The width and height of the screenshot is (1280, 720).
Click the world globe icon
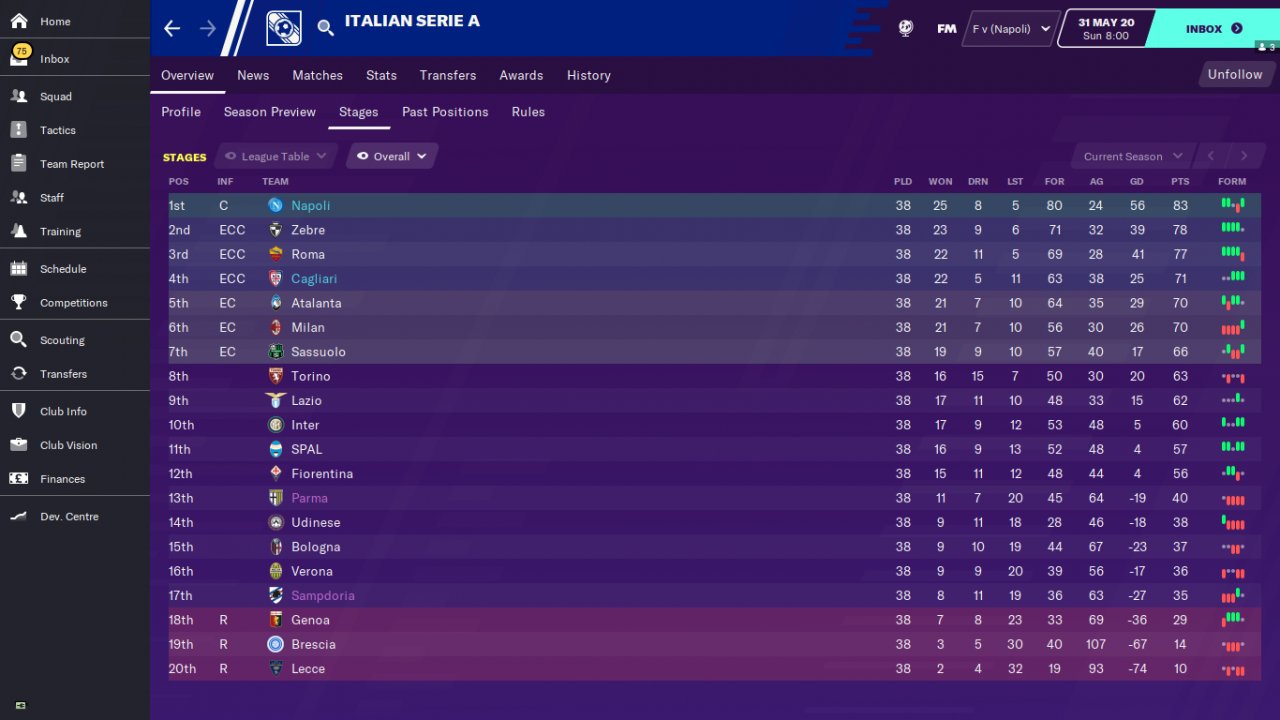pyautogui.click(x=906, y=28)
